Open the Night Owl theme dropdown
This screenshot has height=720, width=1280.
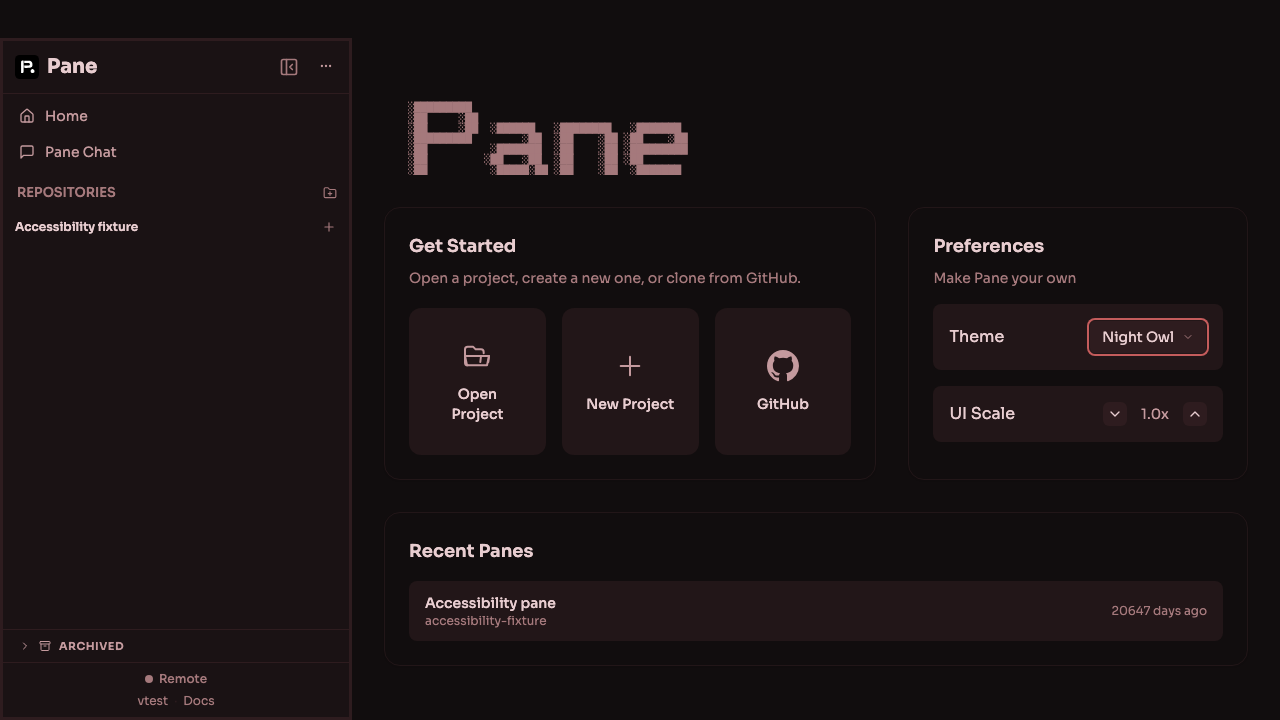coord(1148,337)
